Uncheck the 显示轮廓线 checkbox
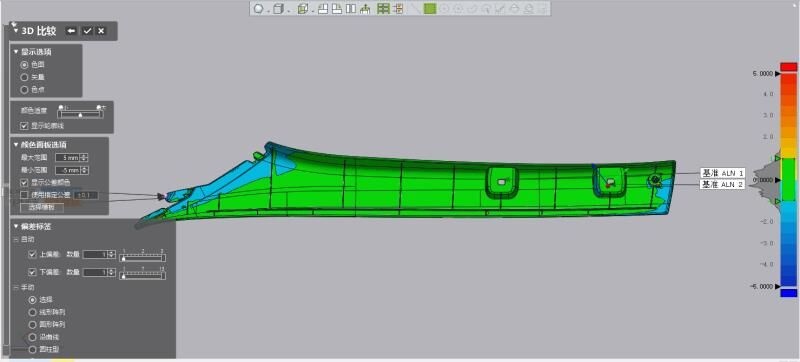This screenshot has height=362, width=800. (24, 125)
